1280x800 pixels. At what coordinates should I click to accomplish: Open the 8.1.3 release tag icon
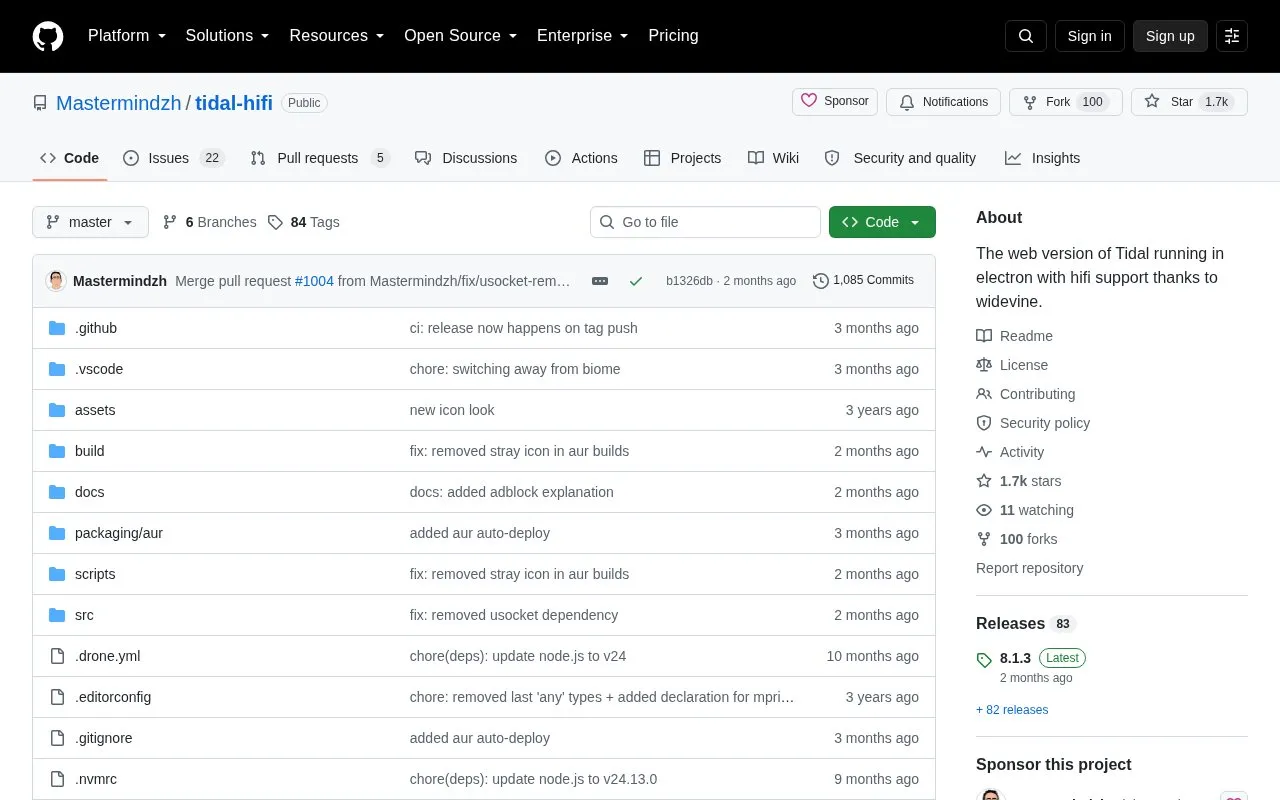984,659
